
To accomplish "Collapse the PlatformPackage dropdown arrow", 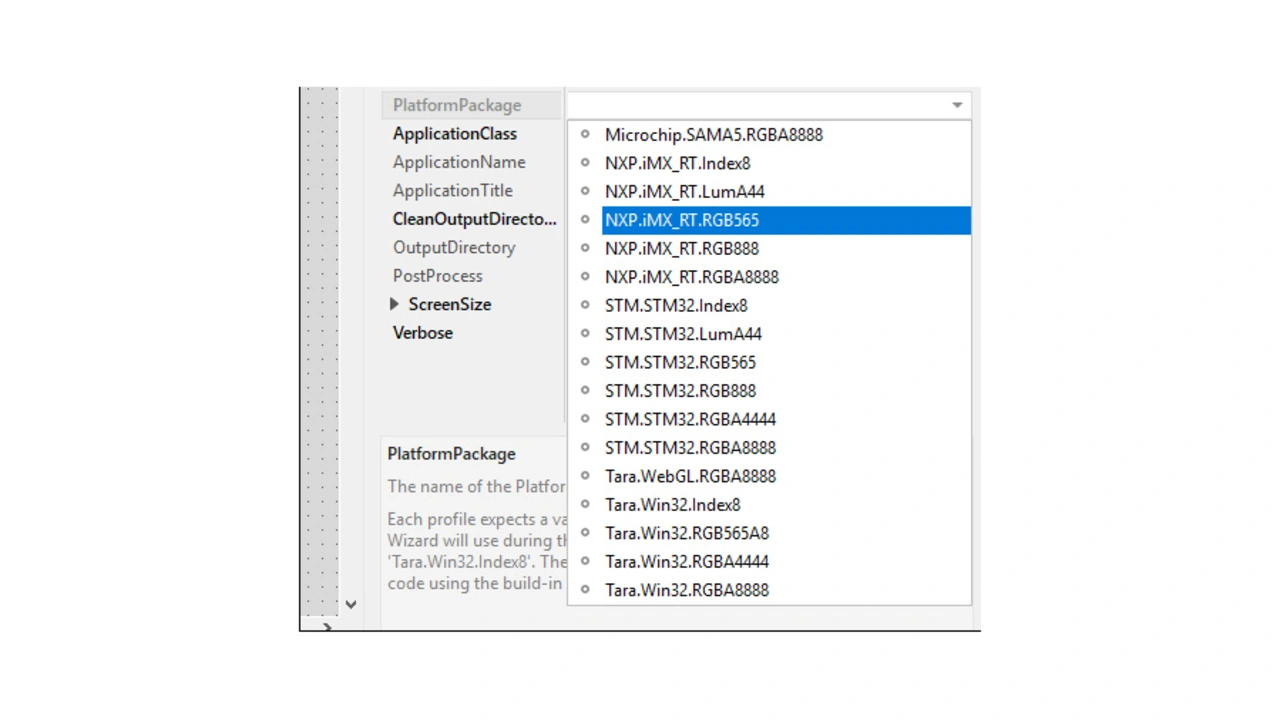I will point(957,105).
